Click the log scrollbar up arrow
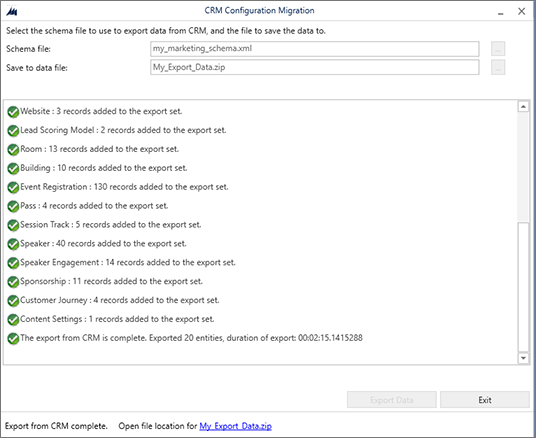The image size is (536, 438). pyautogui.click(x=523, y=107)
